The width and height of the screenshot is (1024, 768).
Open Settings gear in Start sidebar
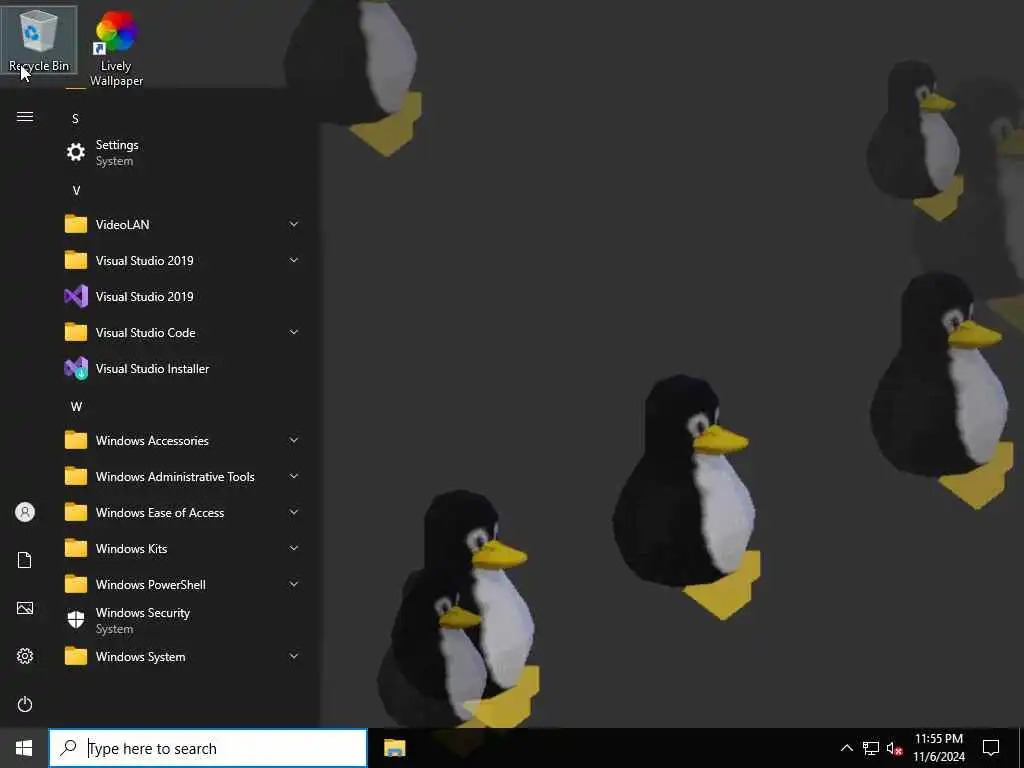point(25,656)
